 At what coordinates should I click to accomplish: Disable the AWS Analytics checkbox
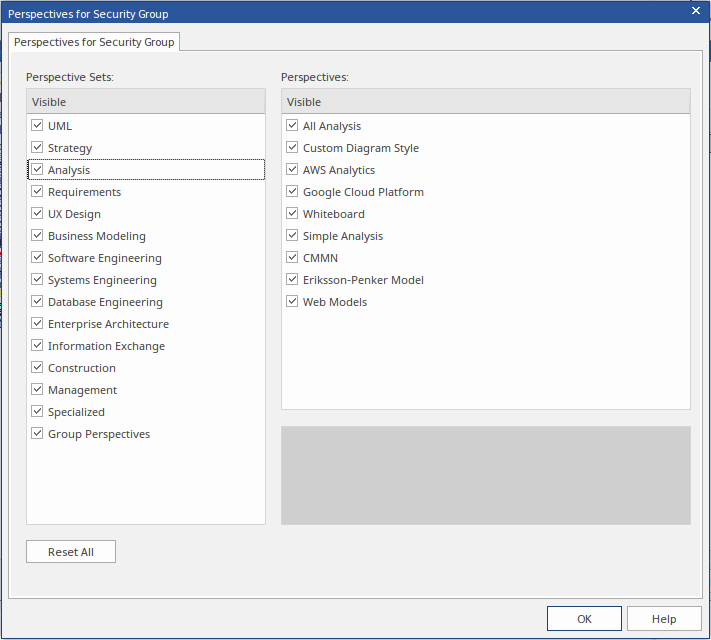tap(292, 170)
